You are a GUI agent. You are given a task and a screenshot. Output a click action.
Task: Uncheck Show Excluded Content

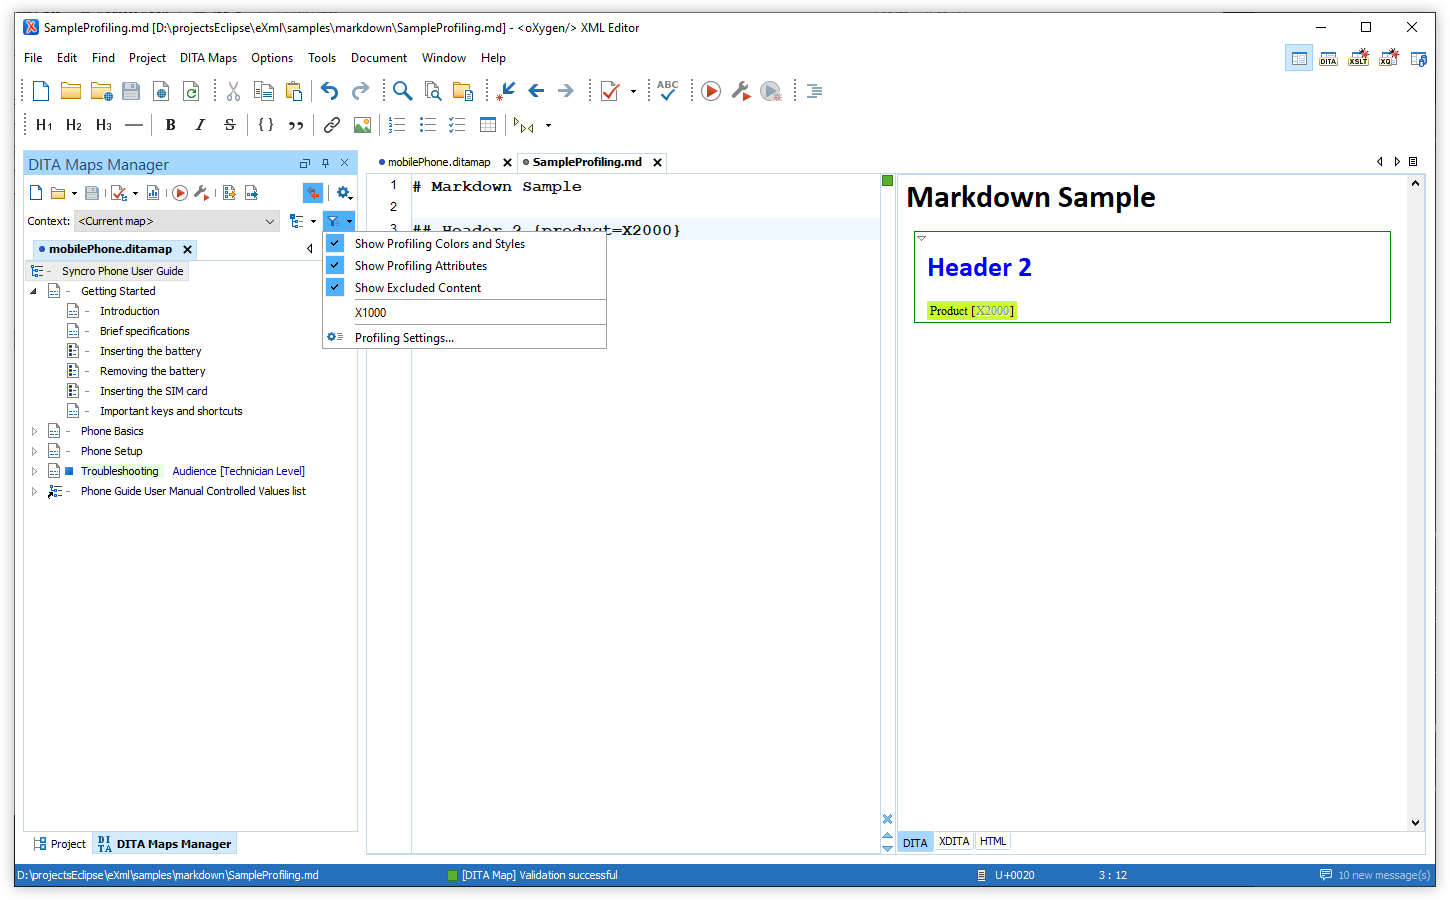coord(335,287)
